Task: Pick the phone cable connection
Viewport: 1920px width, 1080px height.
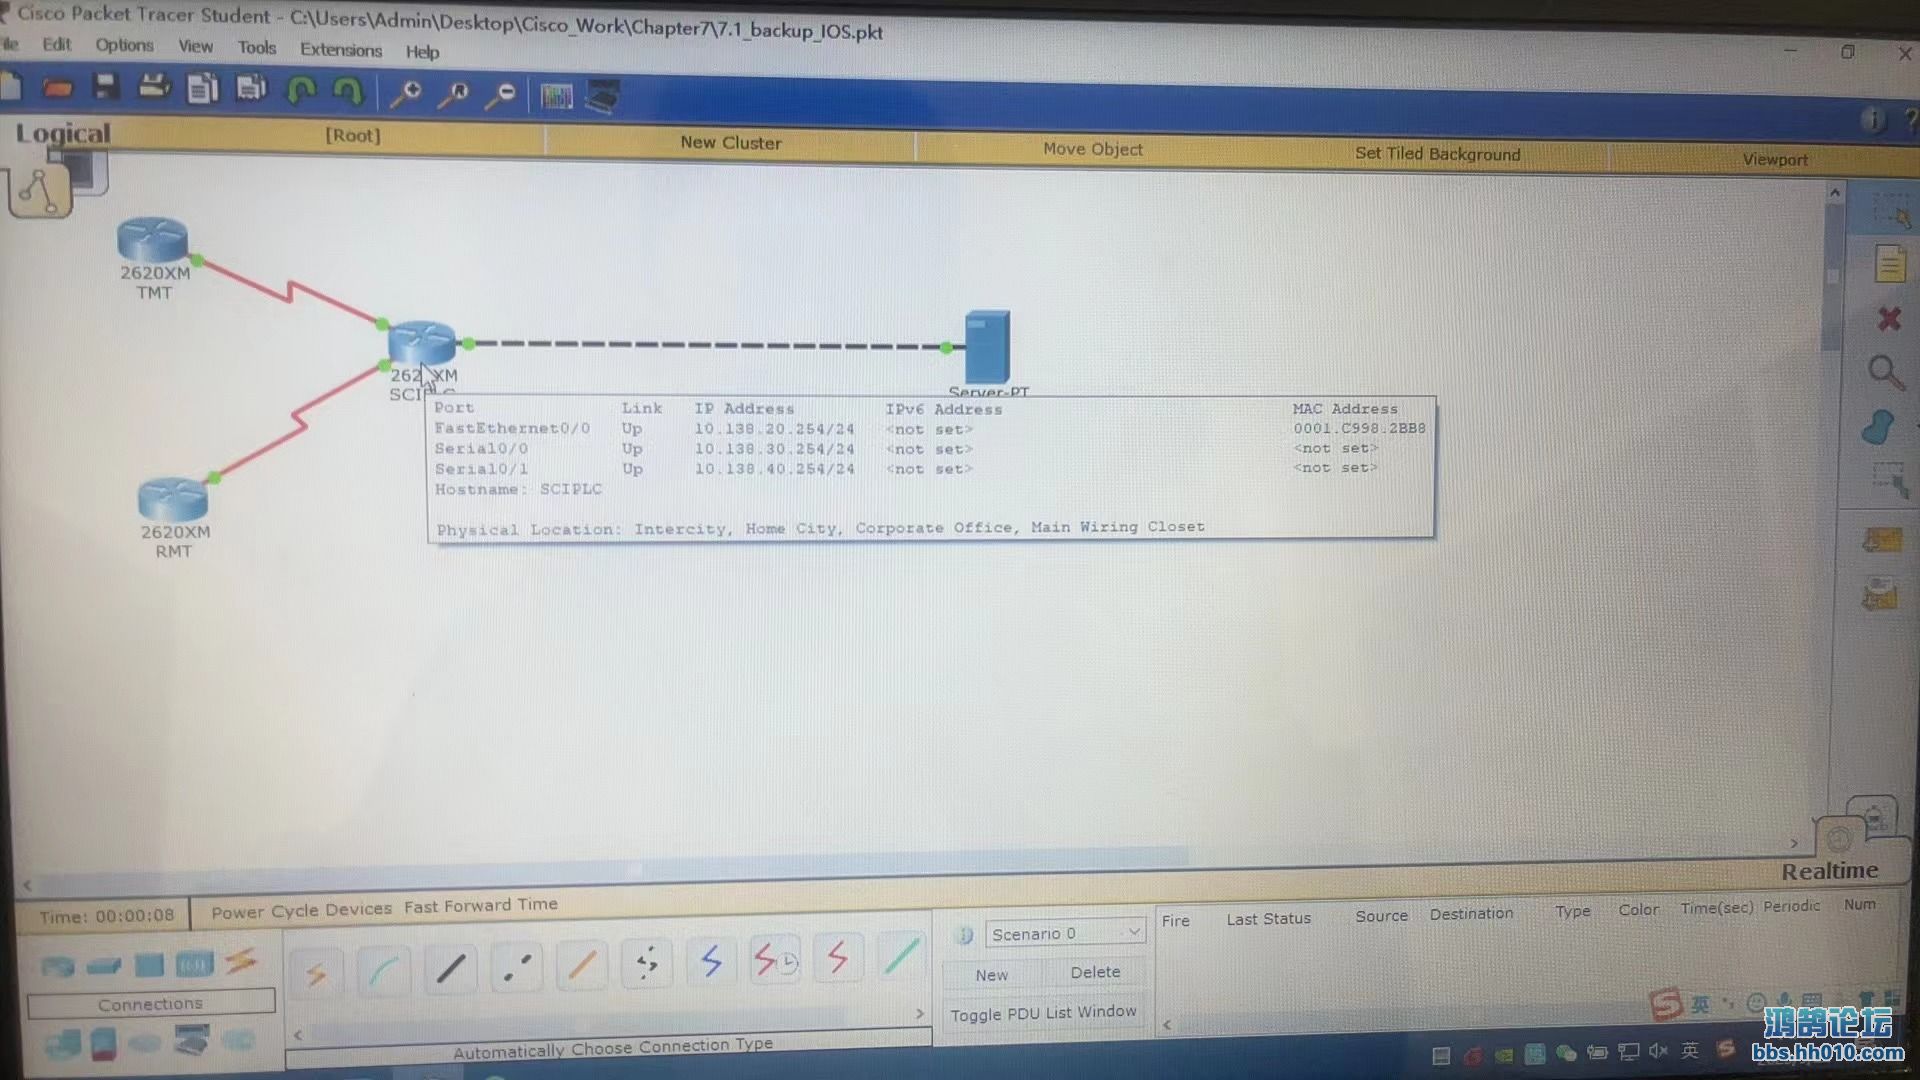Action: click(x=647, y=963)
